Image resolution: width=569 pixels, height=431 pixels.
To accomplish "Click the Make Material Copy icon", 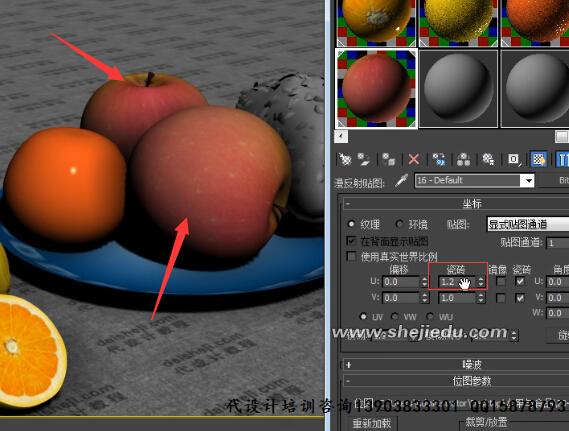I will [439, 159].
